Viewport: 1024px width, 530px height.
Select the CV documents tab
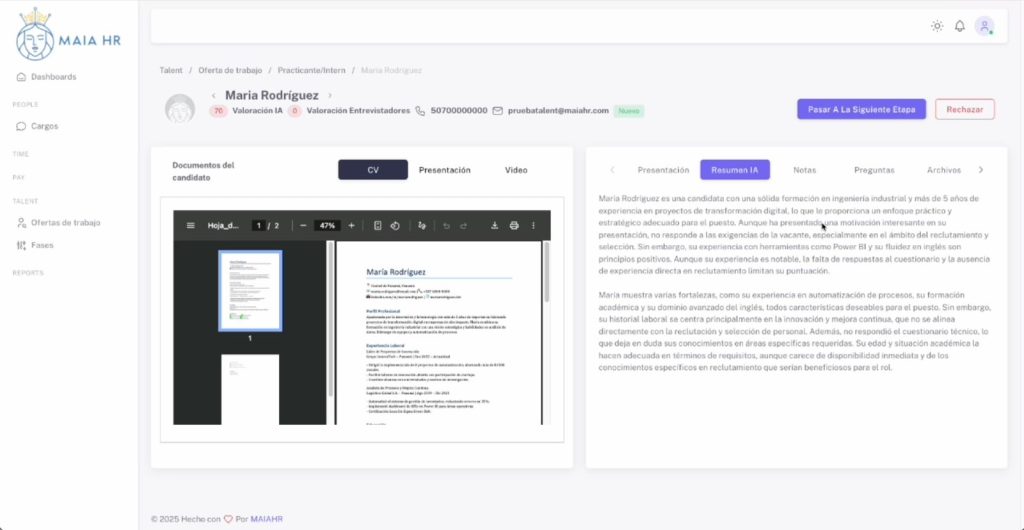coord(373,170)
